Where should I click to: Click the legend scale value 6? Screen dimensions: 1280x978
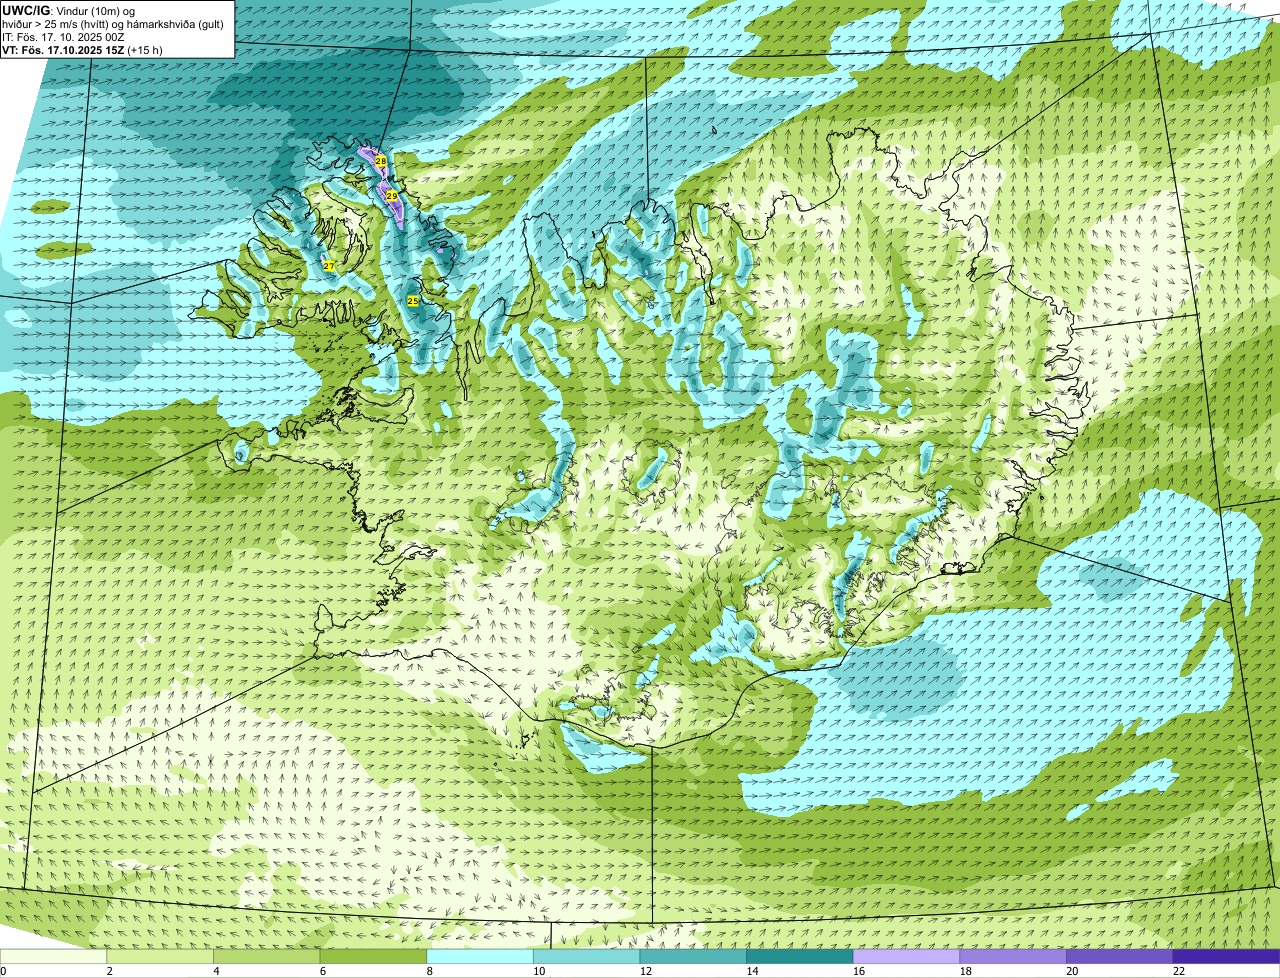322,971
